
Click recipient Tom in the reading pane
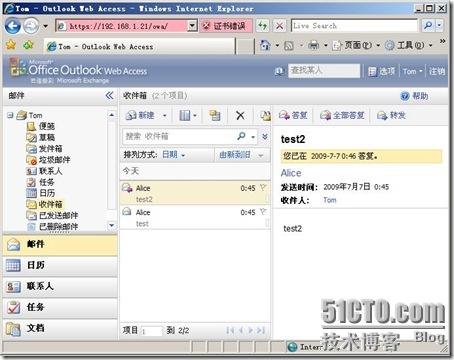(330, 200)
